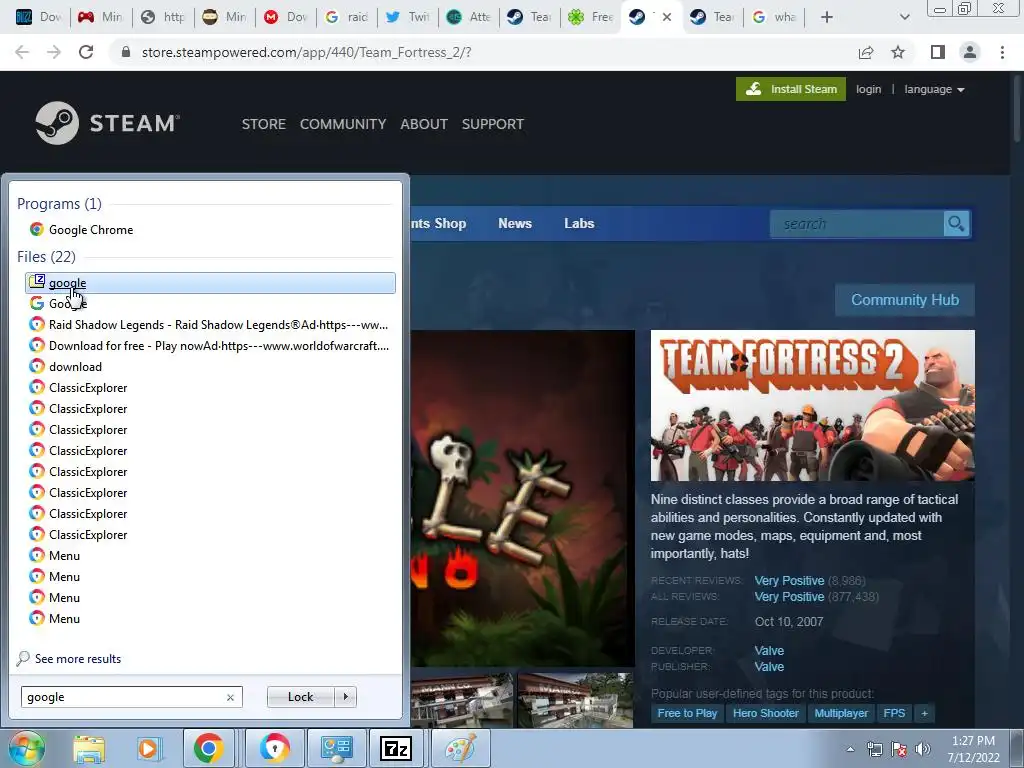Launch the media player taskbar icon
This screenshot has height=768, width=1024.
tap(148, 748)
